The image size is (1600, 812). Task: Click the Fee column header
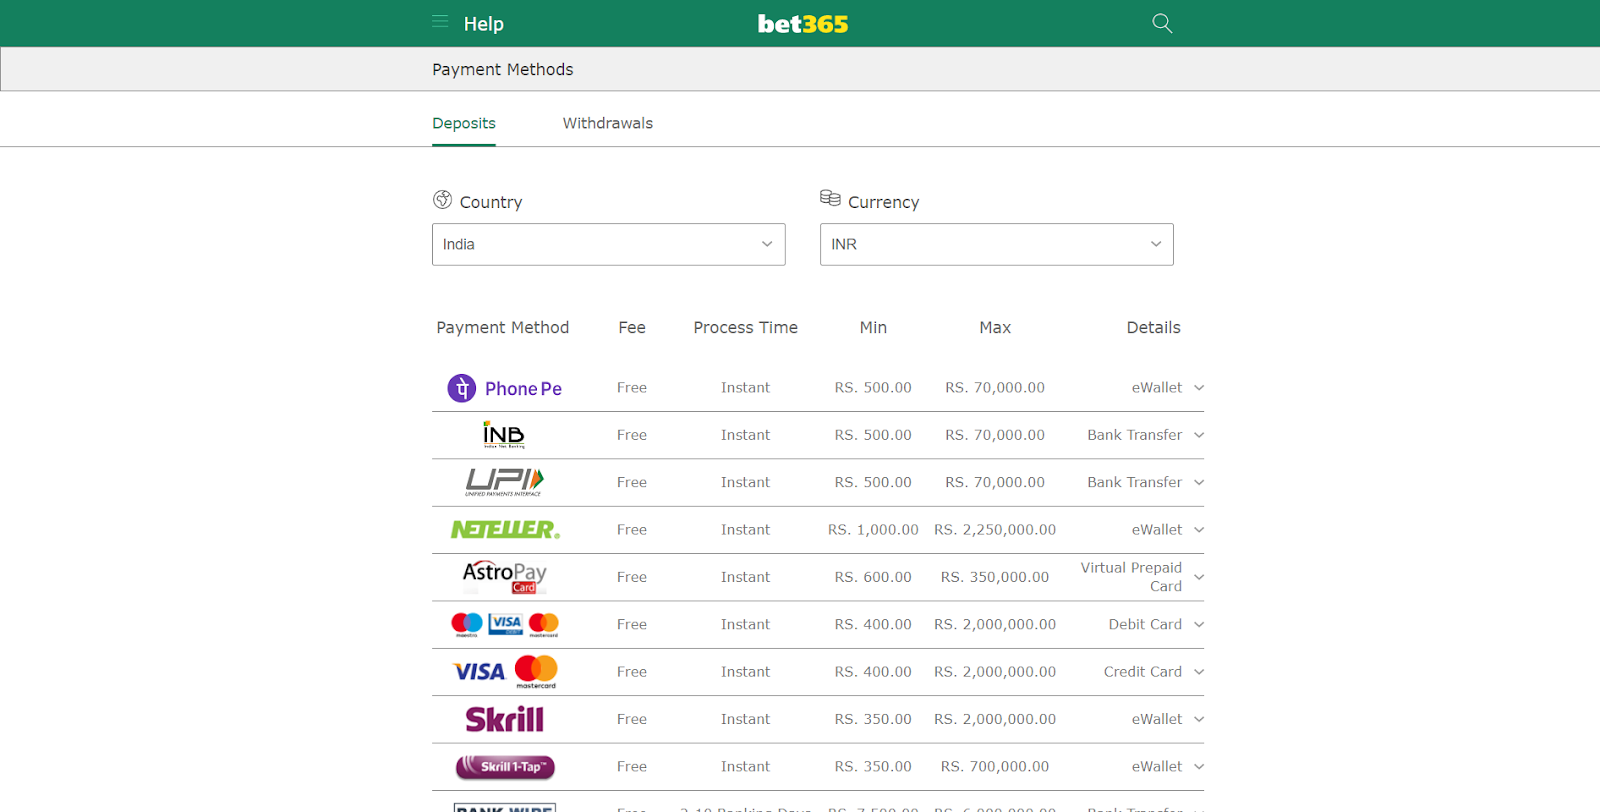pyautogui.click(x=632, y=327)
